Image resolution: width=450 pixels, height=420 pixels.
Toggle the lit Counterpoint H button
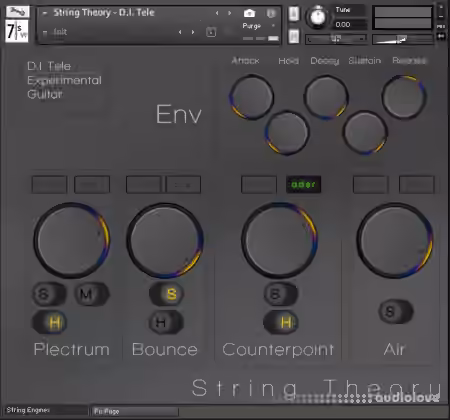coord(280,322)
